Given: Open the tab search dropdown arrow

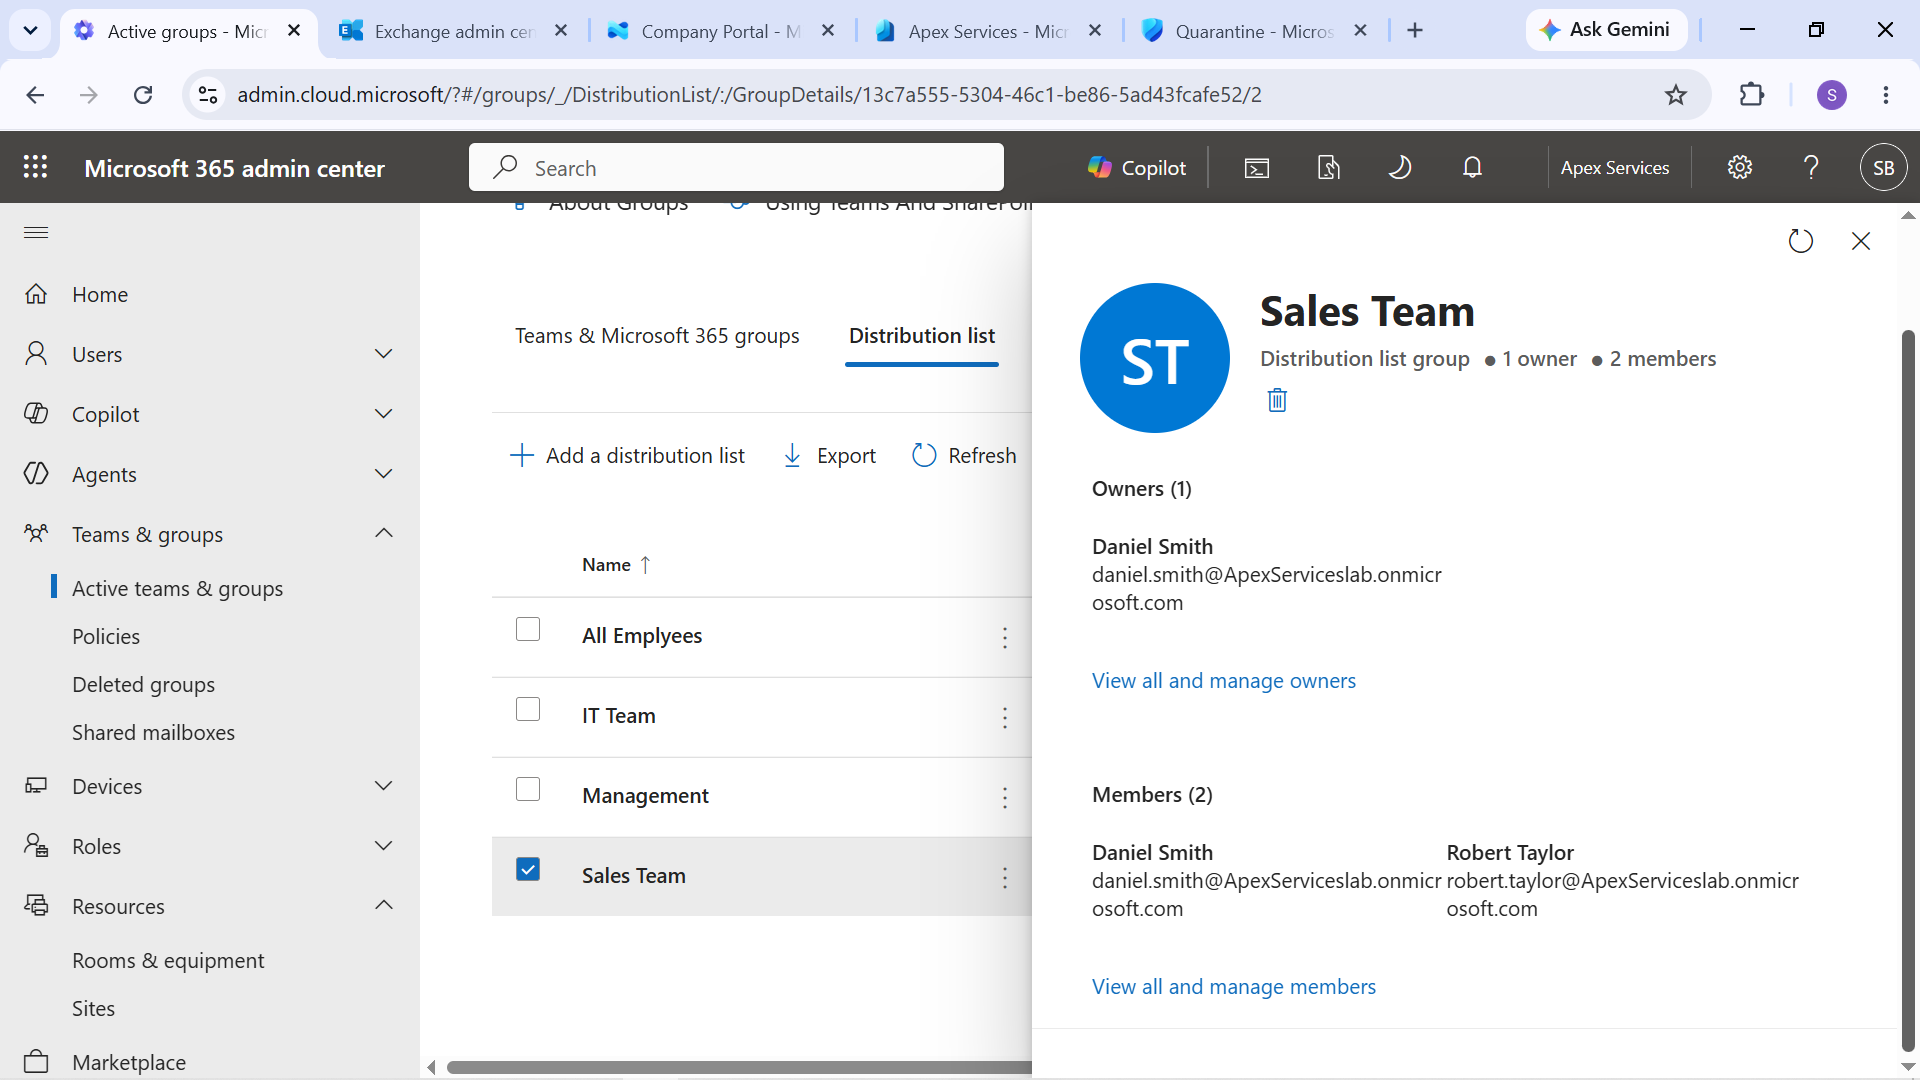Looking at the screenshot, I should 31,31.
